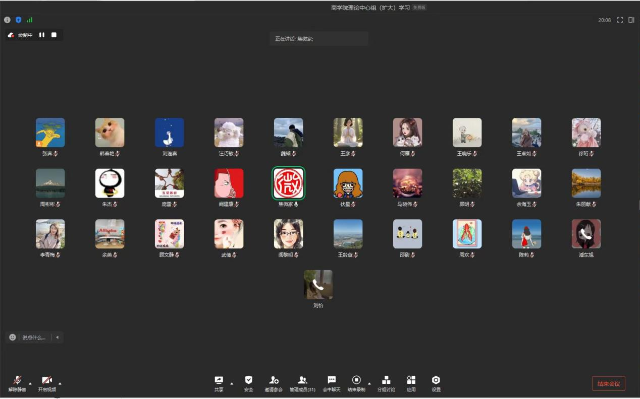This screenshot has width=640, height=399.
Task: Select participant with mountain lake reflection avatar
Action: coord(50,183)
